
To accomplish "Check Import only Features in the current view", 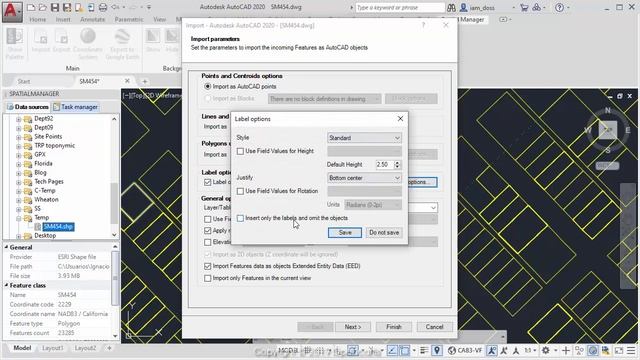I will tap(208, 278).
